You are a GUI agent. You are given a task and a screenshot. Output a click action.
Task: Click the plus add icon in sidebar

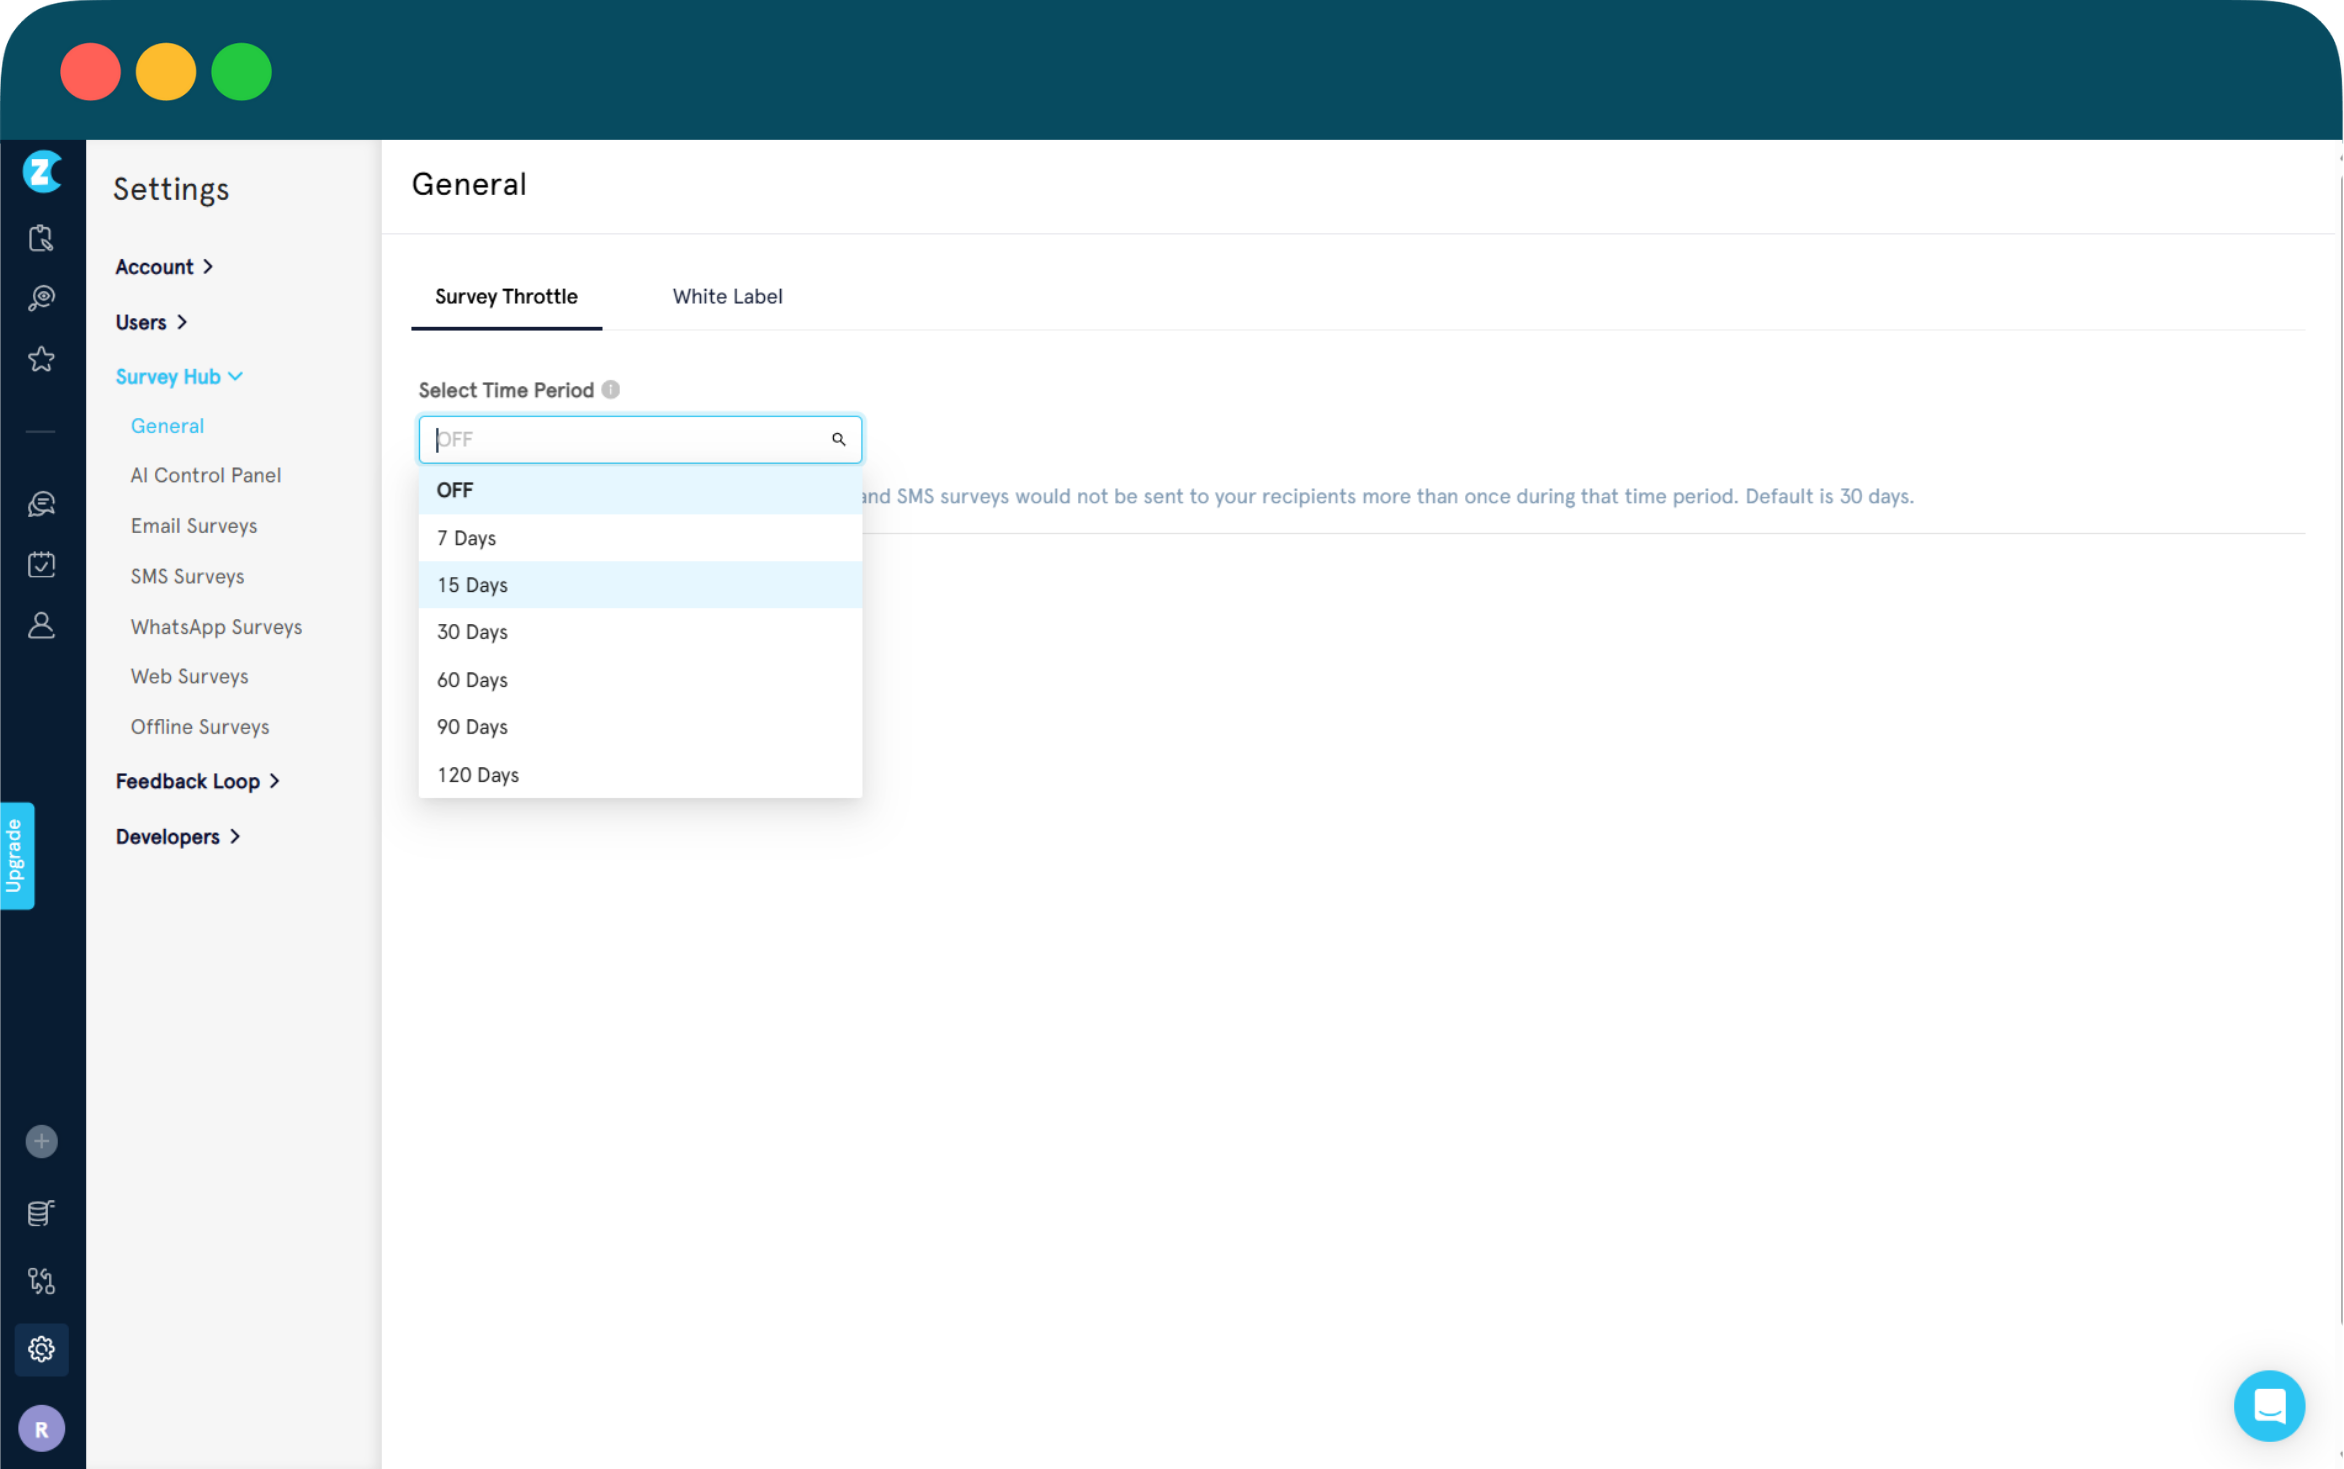click(x=41, y=1141)
